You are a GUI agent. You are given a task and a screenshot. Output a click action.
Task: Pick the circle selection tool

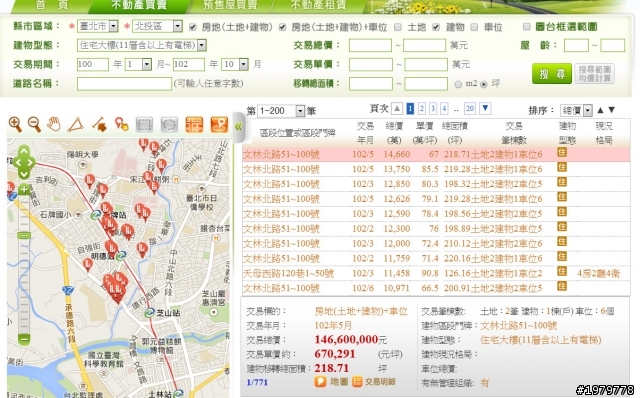169,125
